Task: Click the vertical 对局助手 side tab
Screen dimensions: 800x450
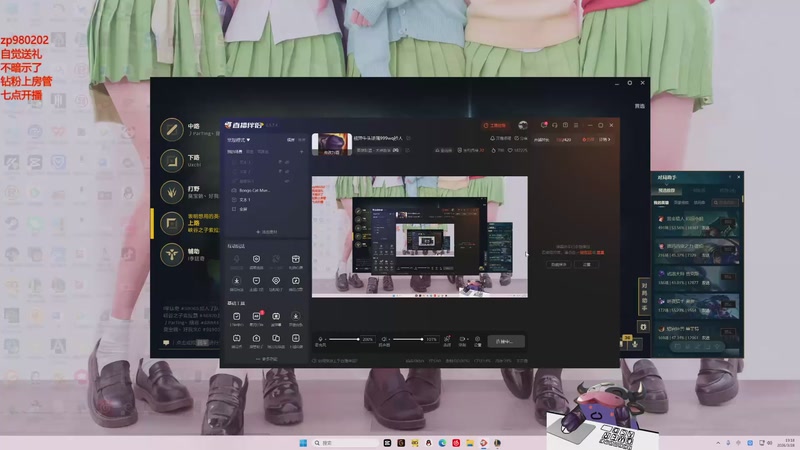Action: [x=644, y=297]
